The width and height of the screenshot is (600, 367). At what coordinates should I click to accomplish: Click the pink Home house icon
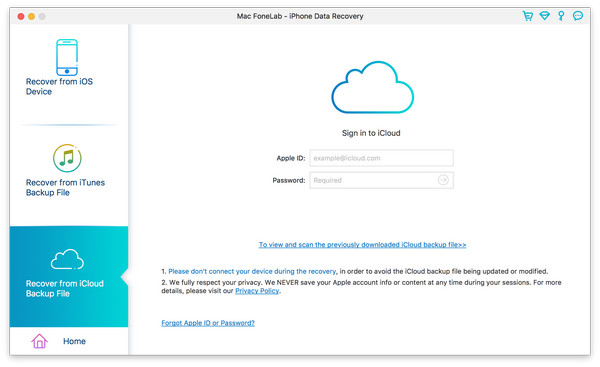point(39,341)
